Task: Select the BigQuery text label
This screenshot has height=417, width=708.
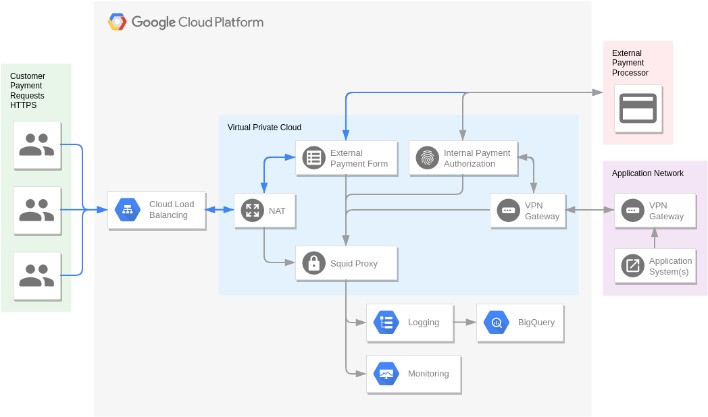Action: [536, 322]
